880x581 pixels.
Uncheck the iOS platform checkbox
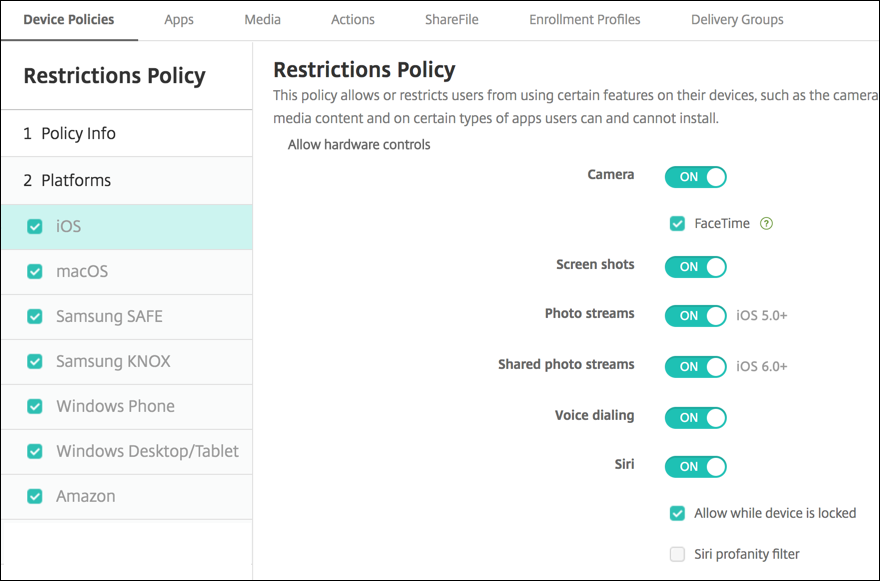35,227
